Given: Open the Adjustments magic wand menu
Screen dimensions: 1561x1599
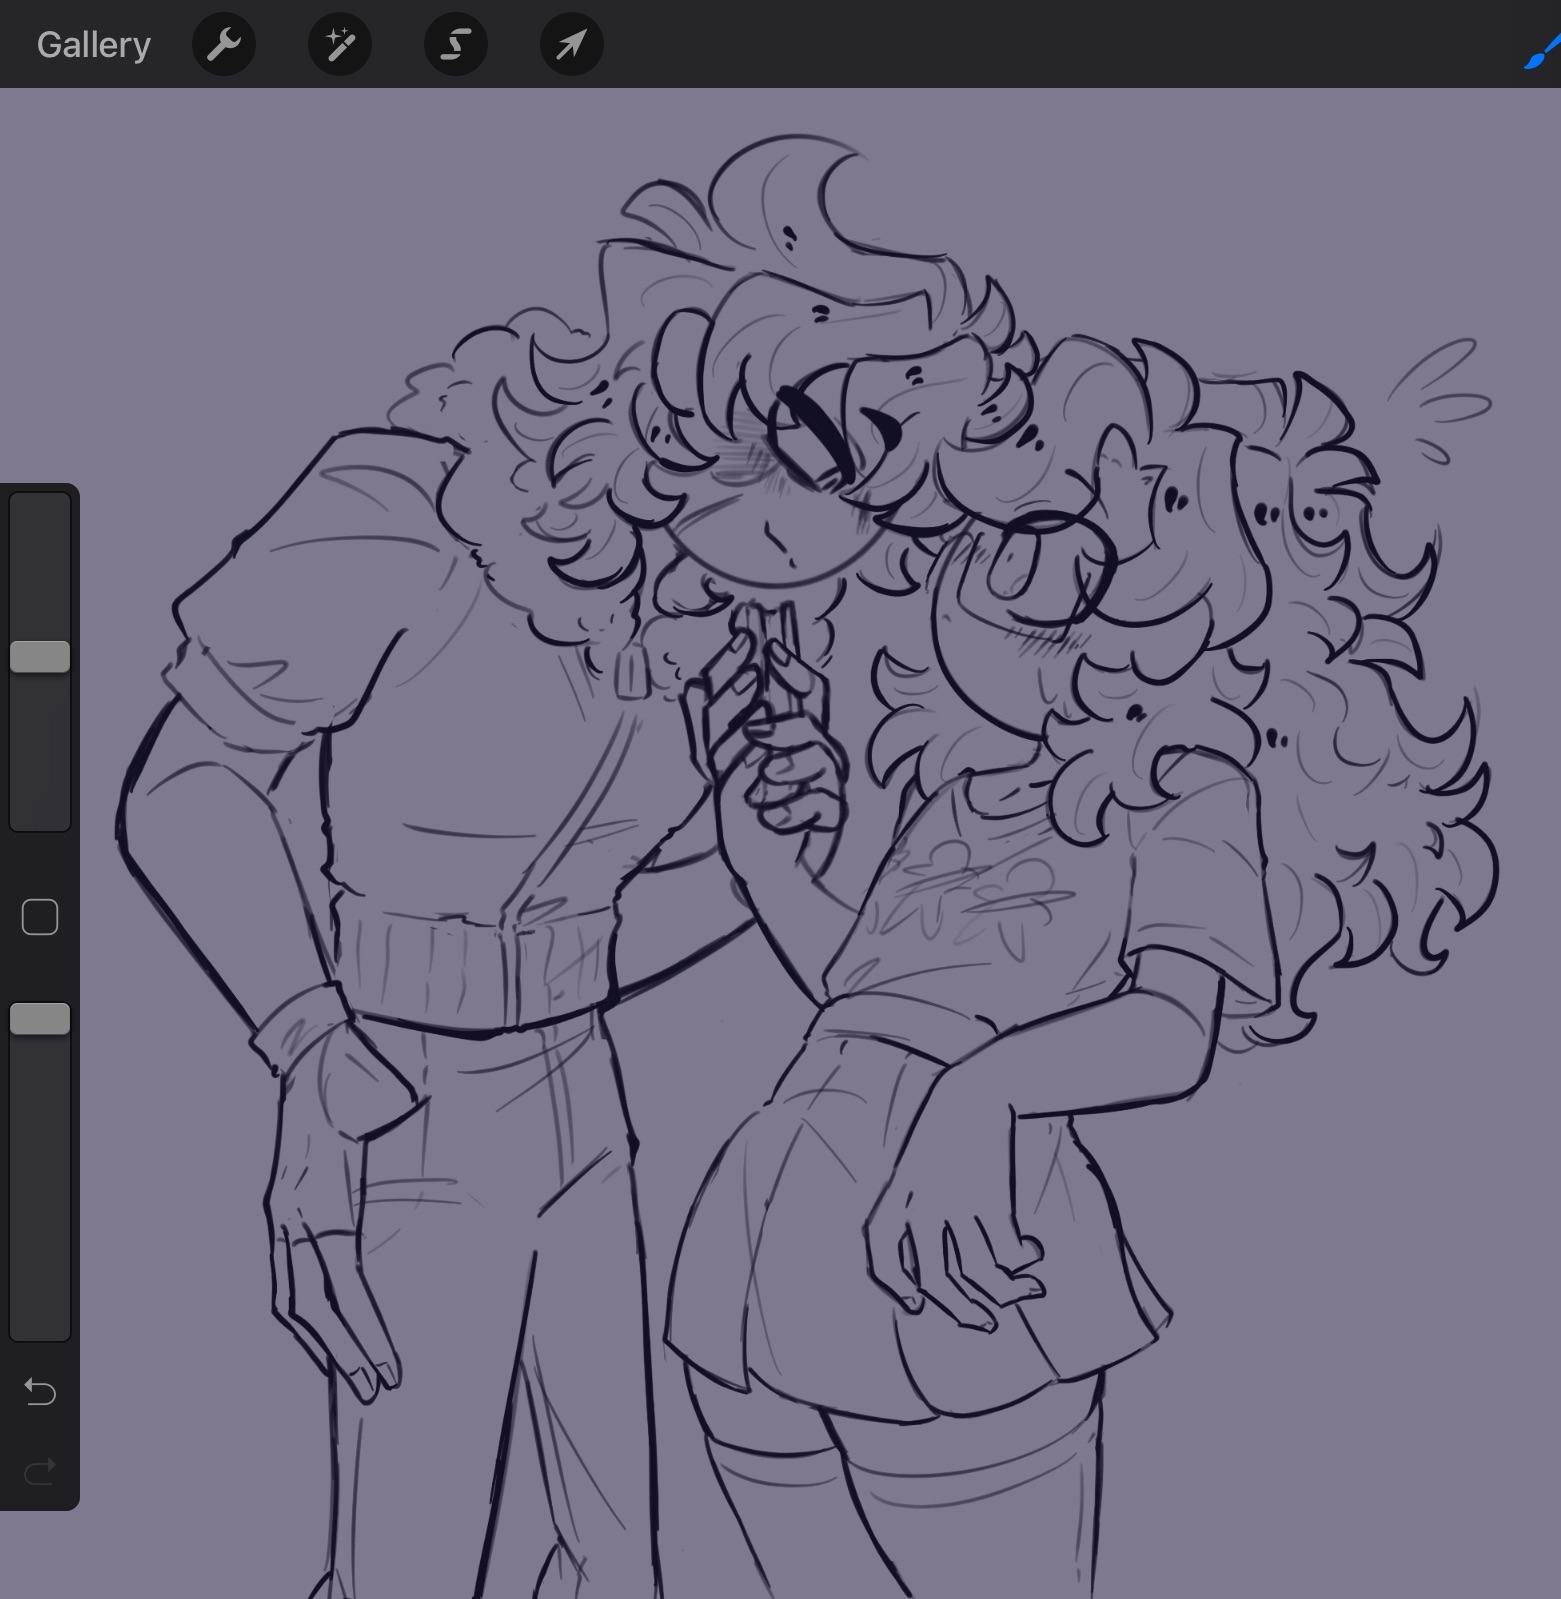Looking at the screenshot, I should (x=340, y=45).
